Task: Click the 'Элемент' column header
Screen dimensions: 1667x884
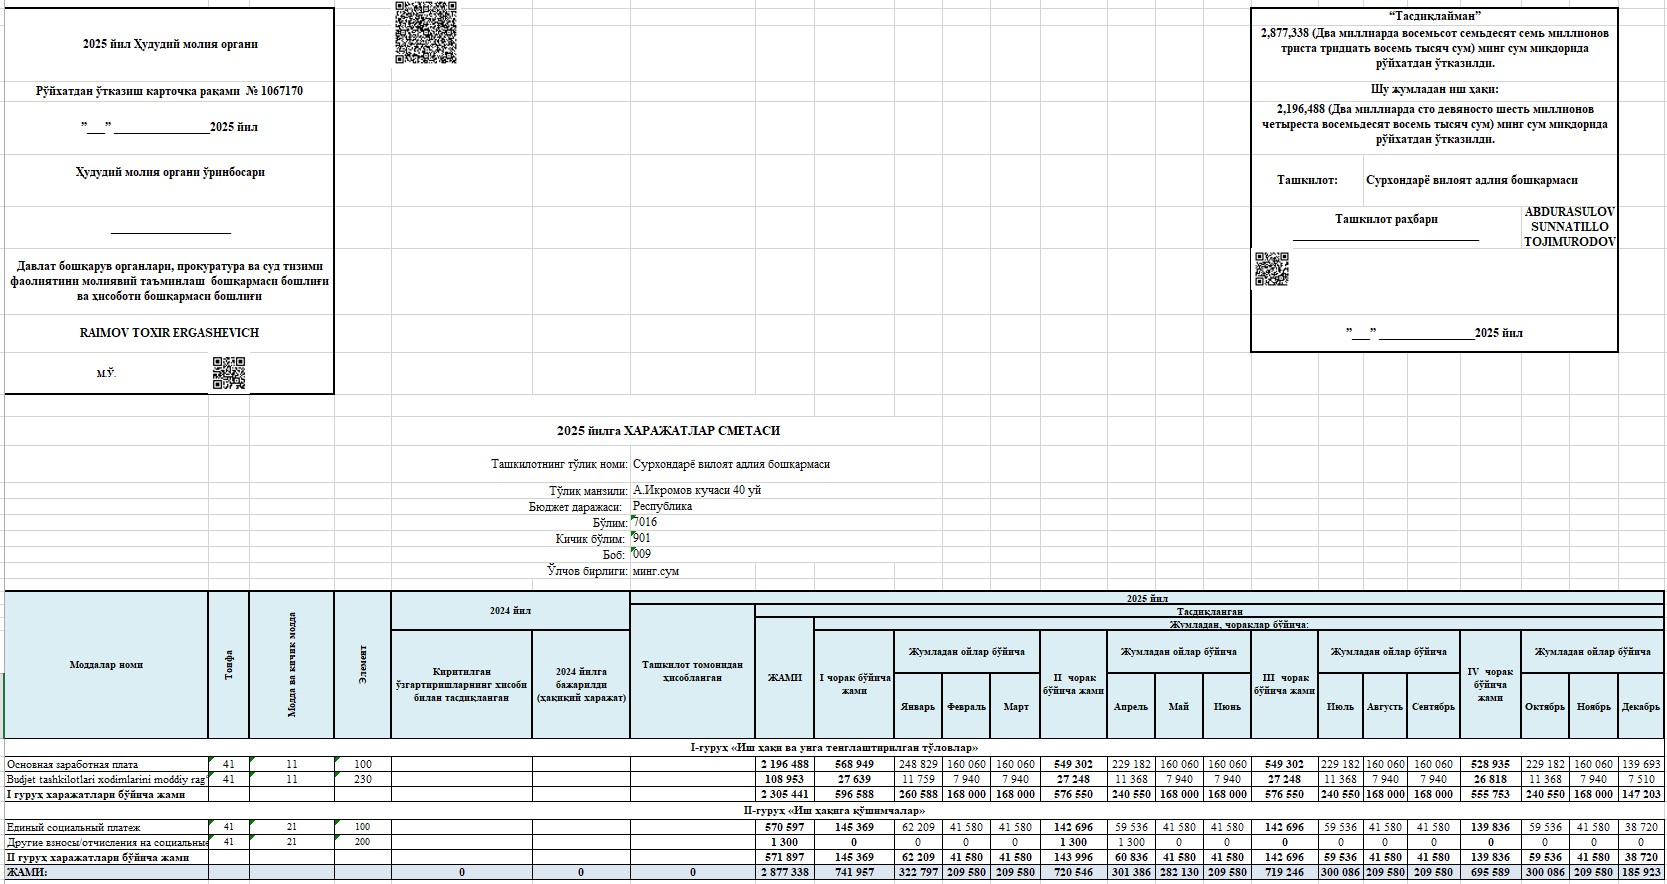Action: (363, 665)
